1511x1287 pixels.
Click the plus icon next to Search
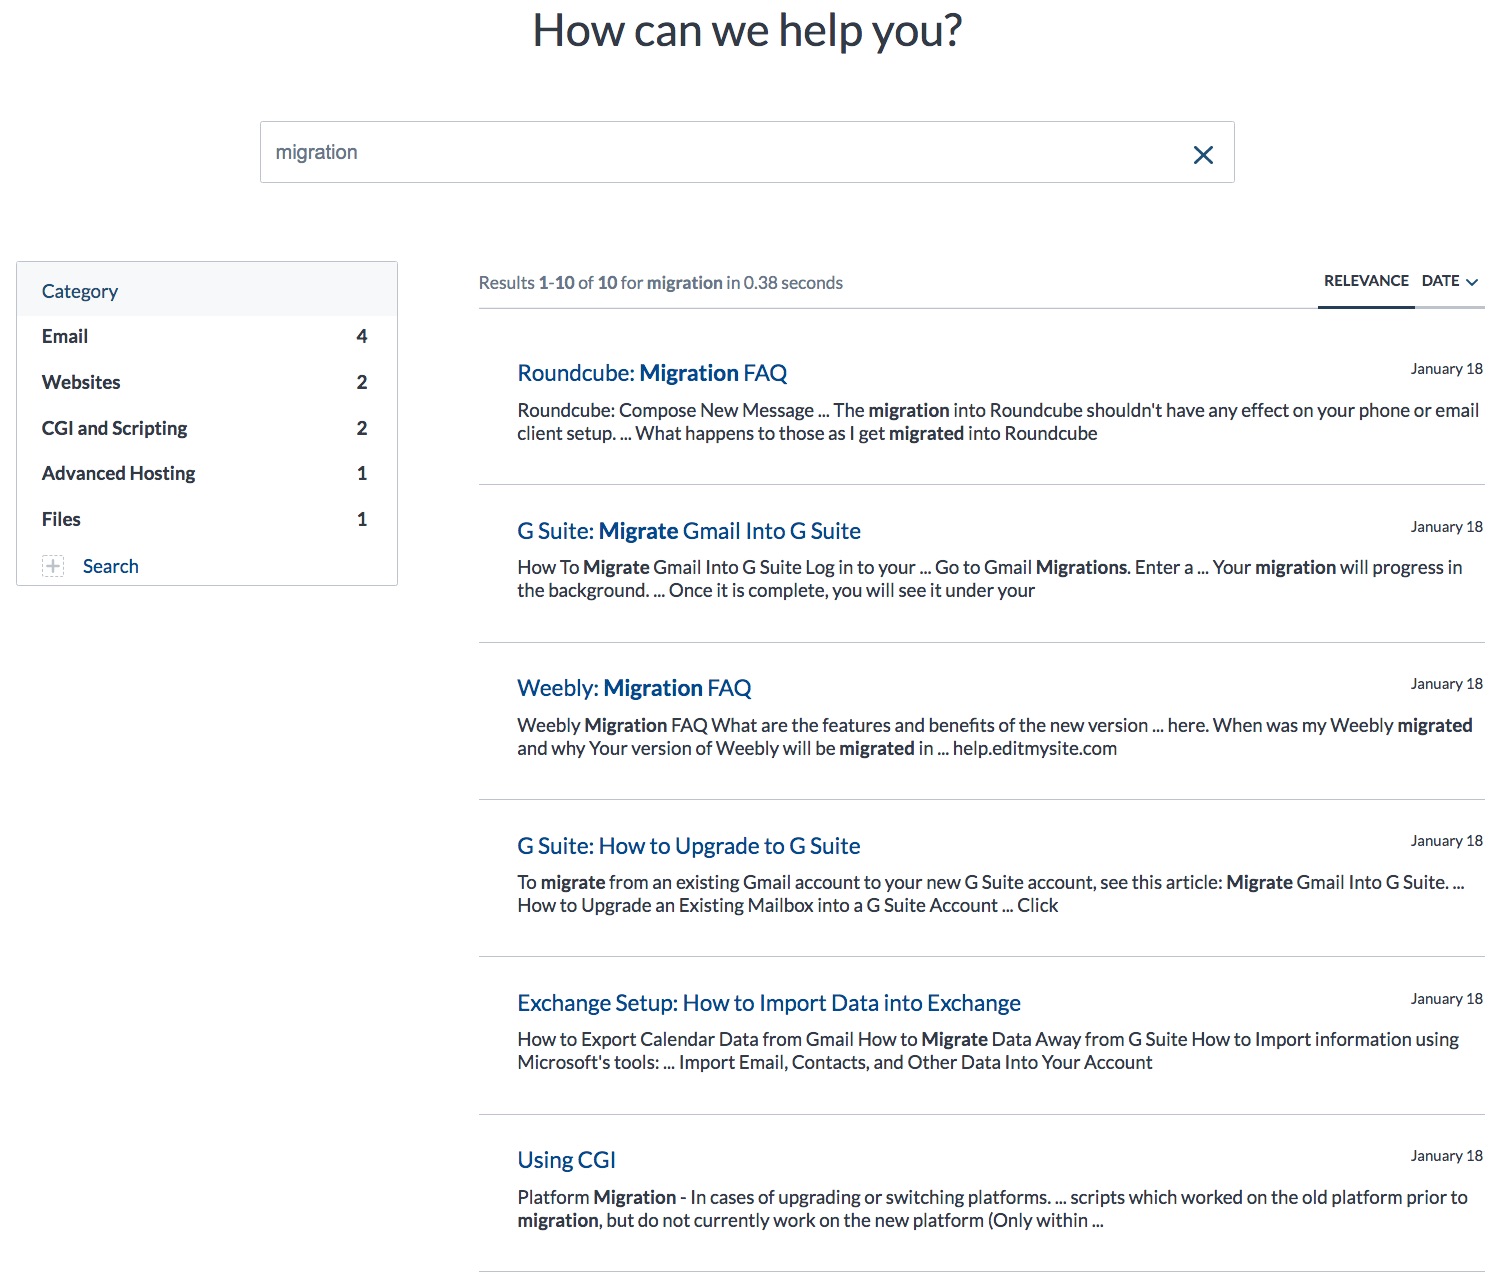pyautogui.click(x=53, y=566)
